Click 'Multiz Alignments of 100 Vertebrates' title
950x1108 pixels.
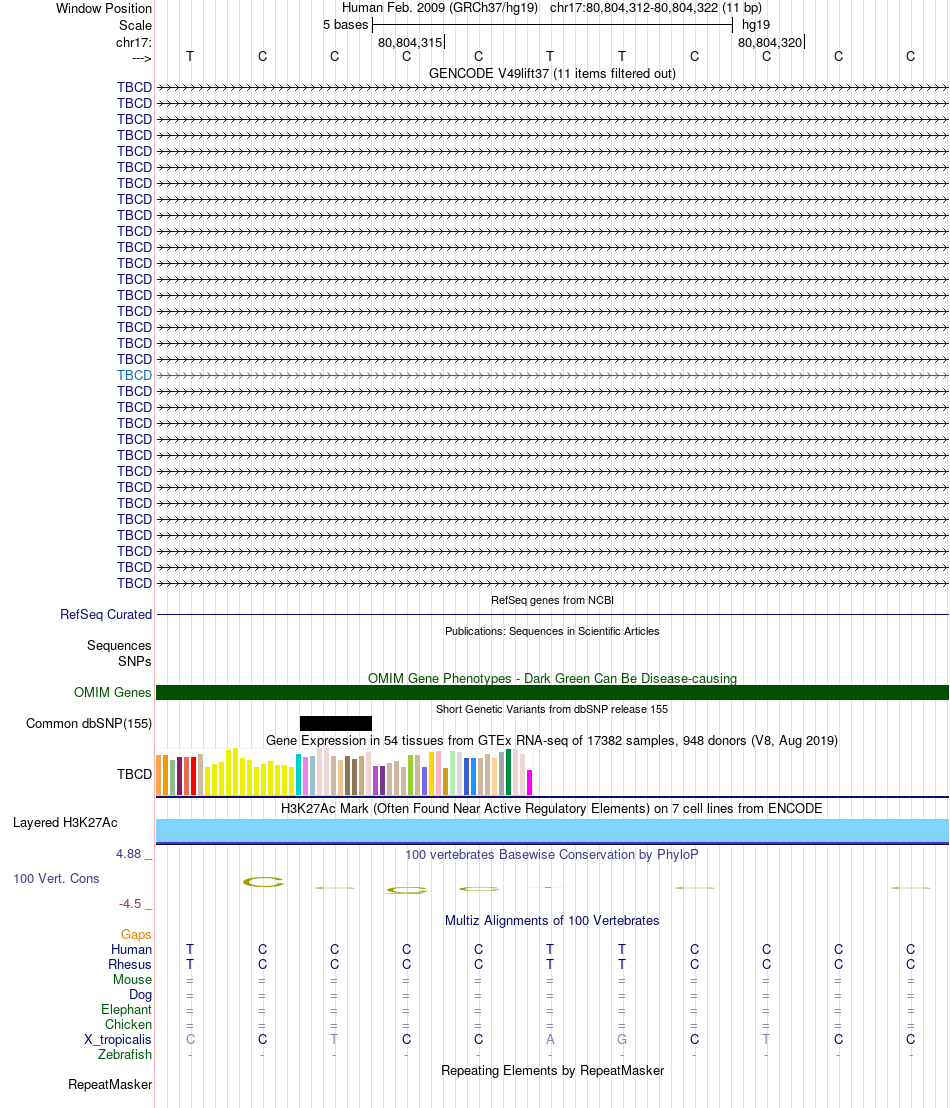pyautogui.click(x=552, y=921)
